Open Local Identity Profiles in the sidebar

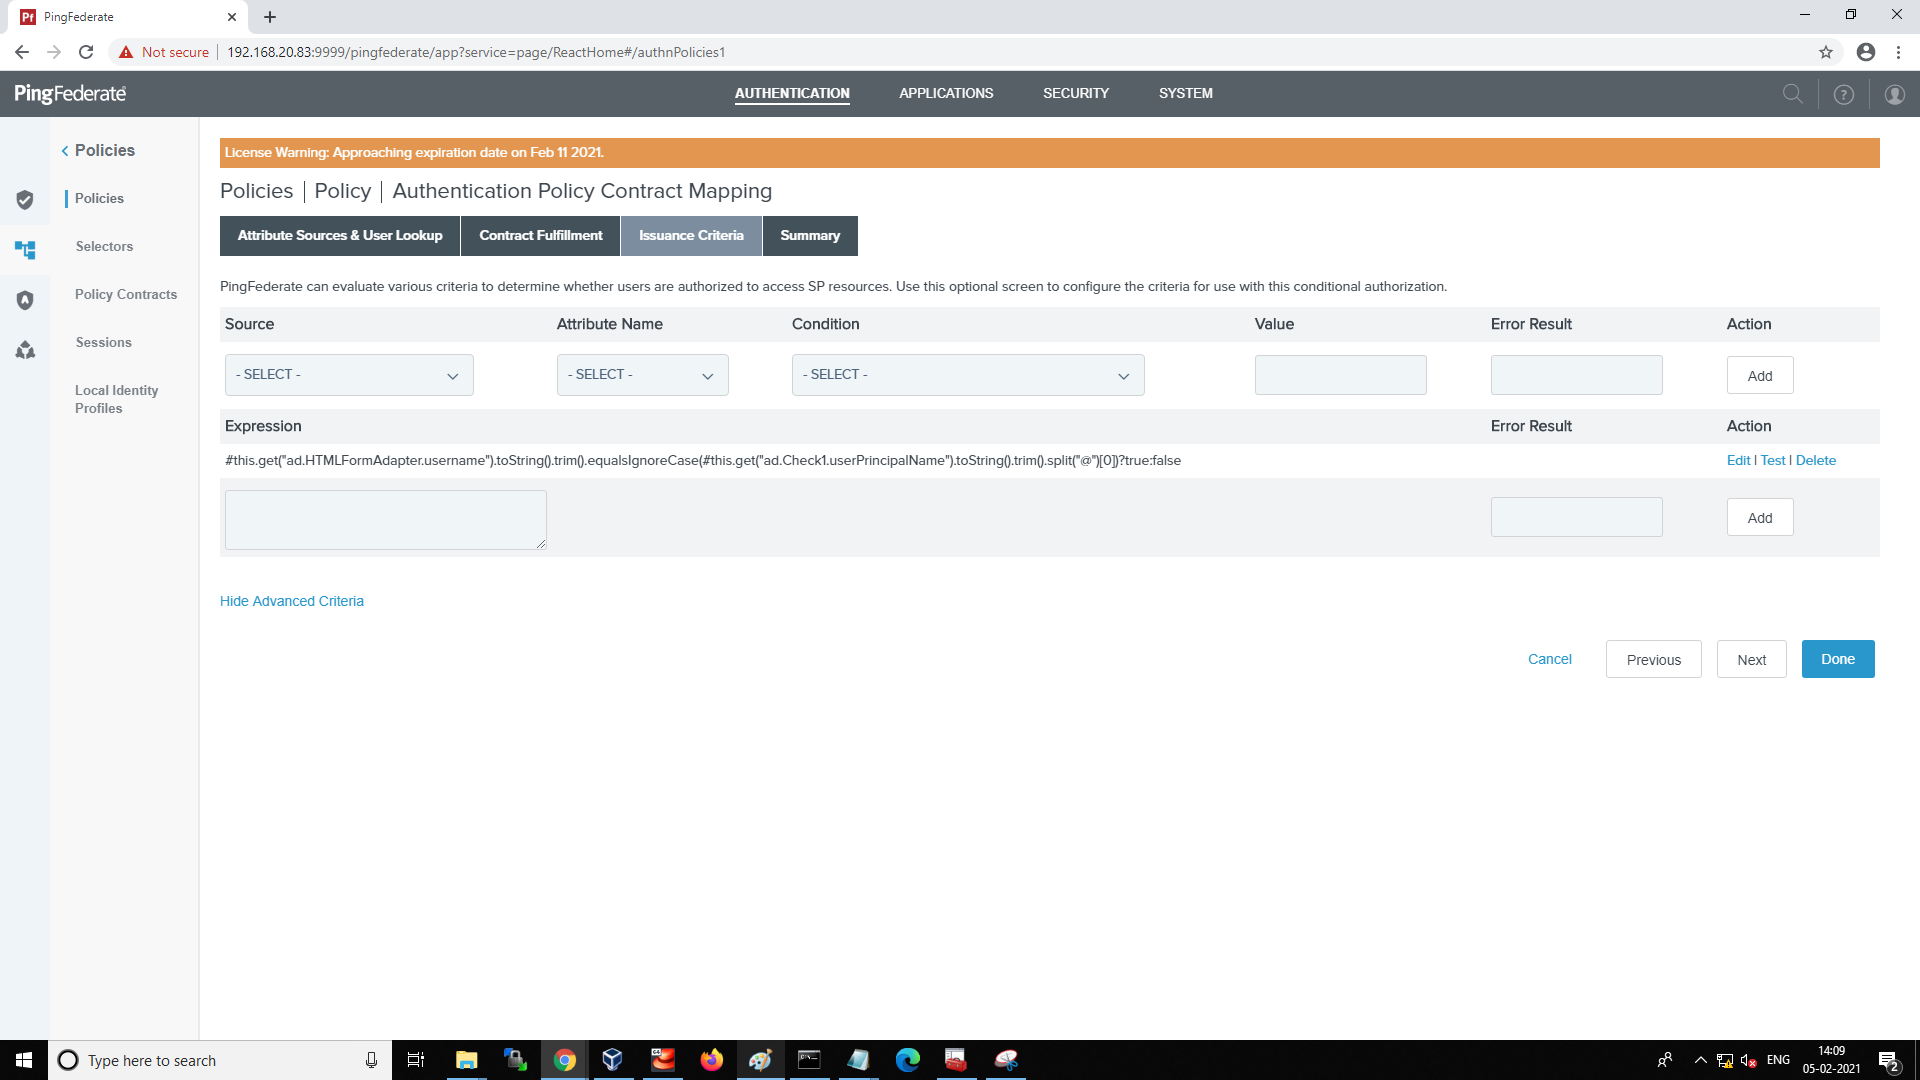[x=116, y=399]
